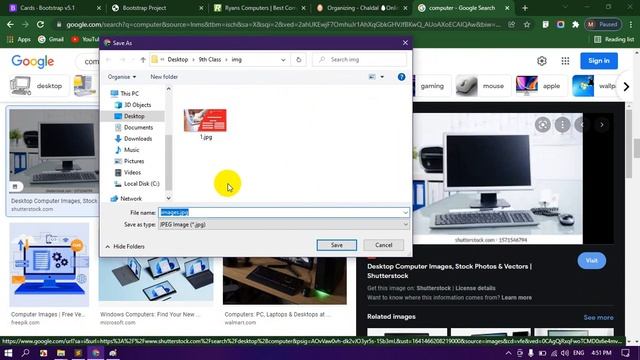Open the three-dot menu on preview image

(562, 124)
